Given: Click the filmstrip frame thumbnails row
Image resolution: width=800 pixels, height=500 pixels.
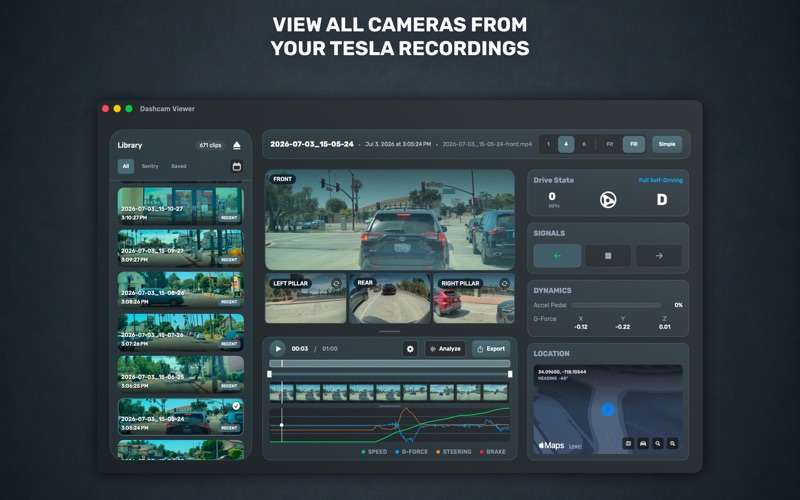Looking at the screenshot, I should pos(389,393).
